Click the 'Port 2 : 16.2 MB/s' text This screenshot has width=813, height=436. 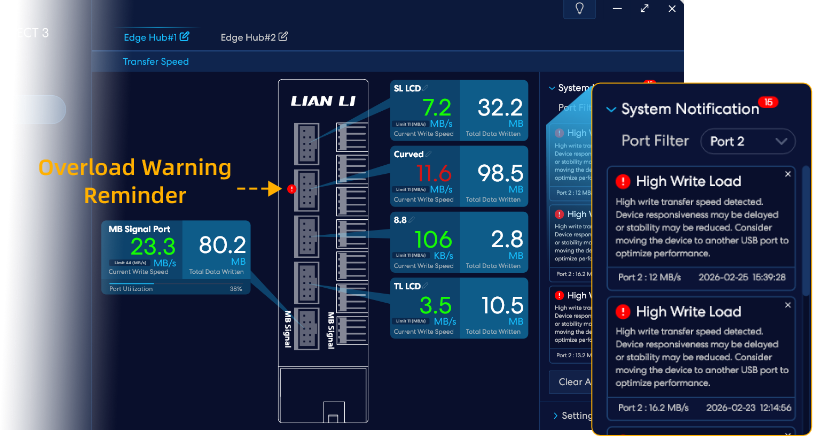coord(653,408)
